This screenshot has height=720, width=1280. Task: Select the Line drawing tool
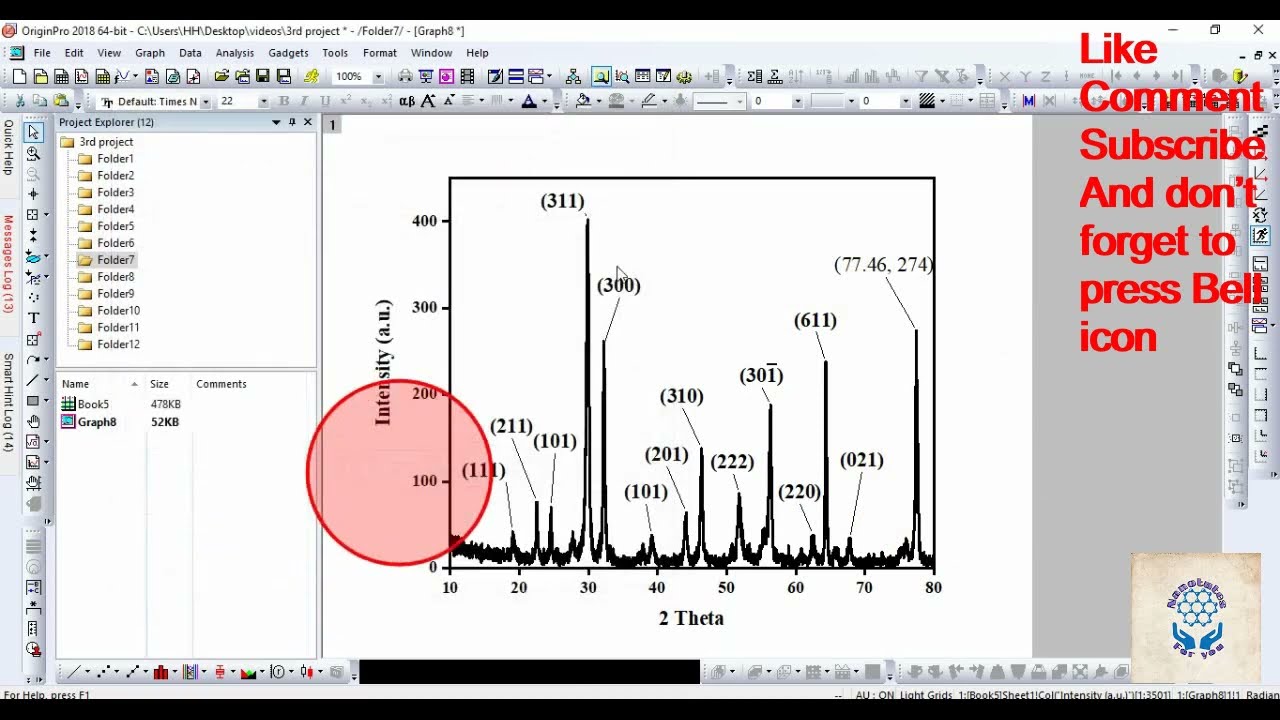(33, 380)
